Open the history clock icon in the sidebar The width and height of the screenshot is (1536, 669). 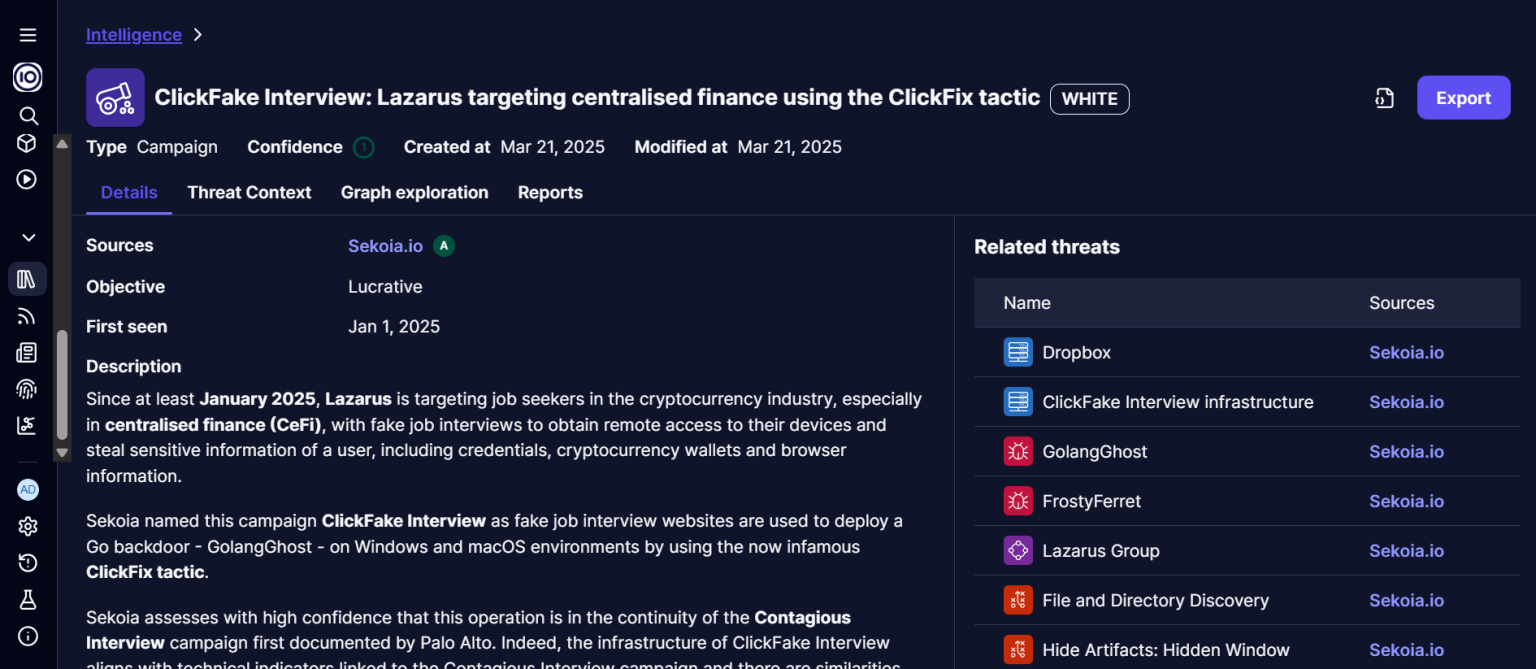[28, 563]
